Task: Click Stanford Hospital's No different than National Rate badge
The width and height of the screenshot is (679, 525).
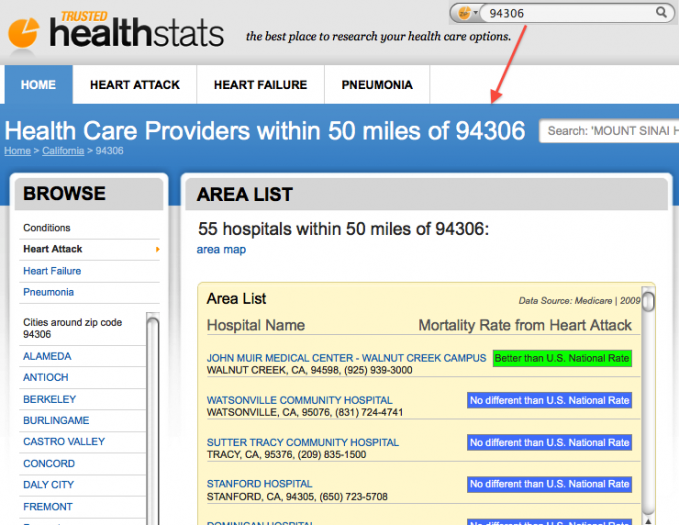Action: coord(549,484)
